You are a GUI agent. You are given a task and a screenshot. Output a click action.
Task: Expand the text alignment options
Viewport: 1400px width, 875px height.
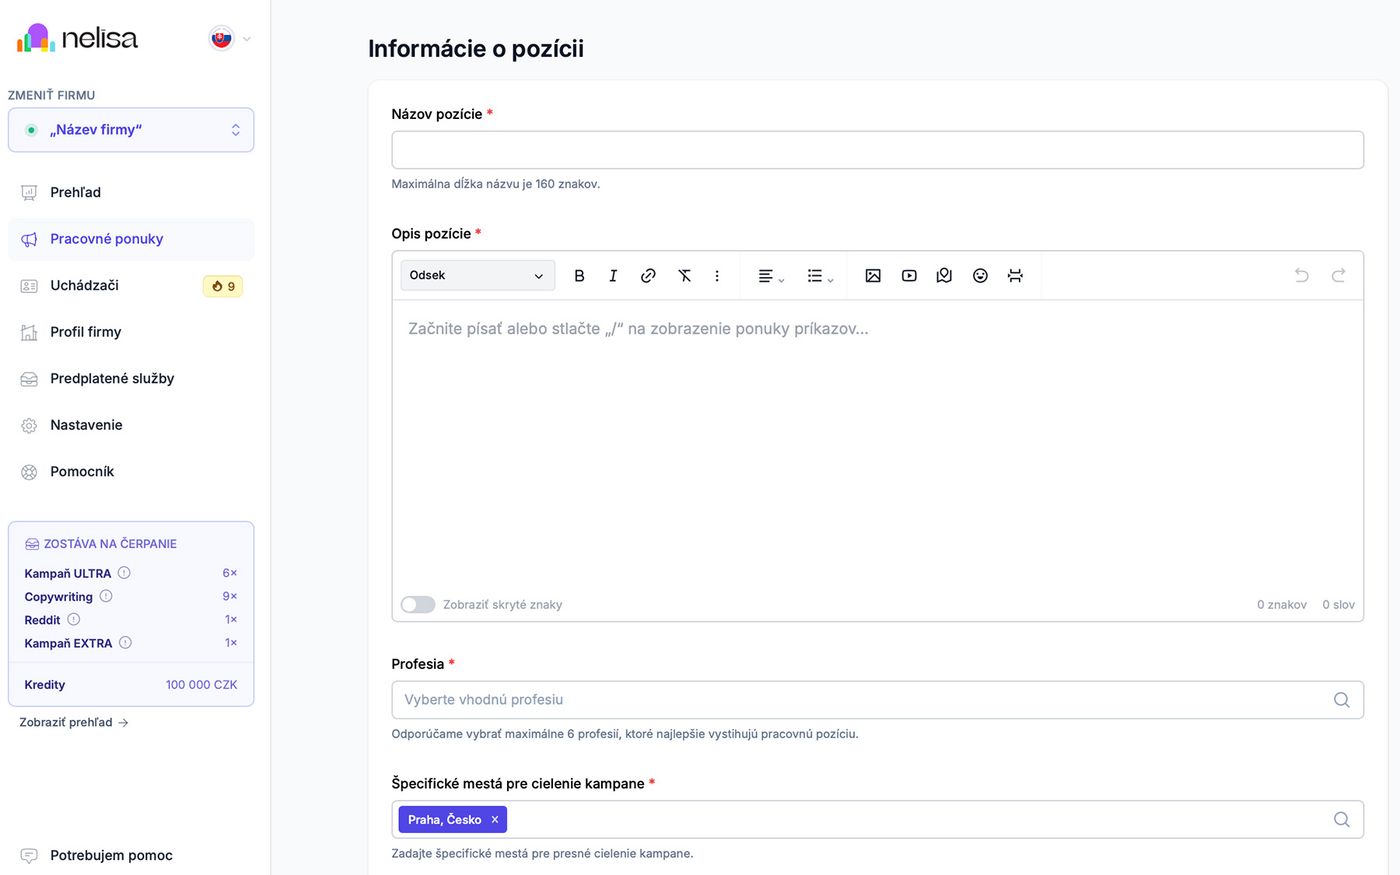click(x=770, y=276)
